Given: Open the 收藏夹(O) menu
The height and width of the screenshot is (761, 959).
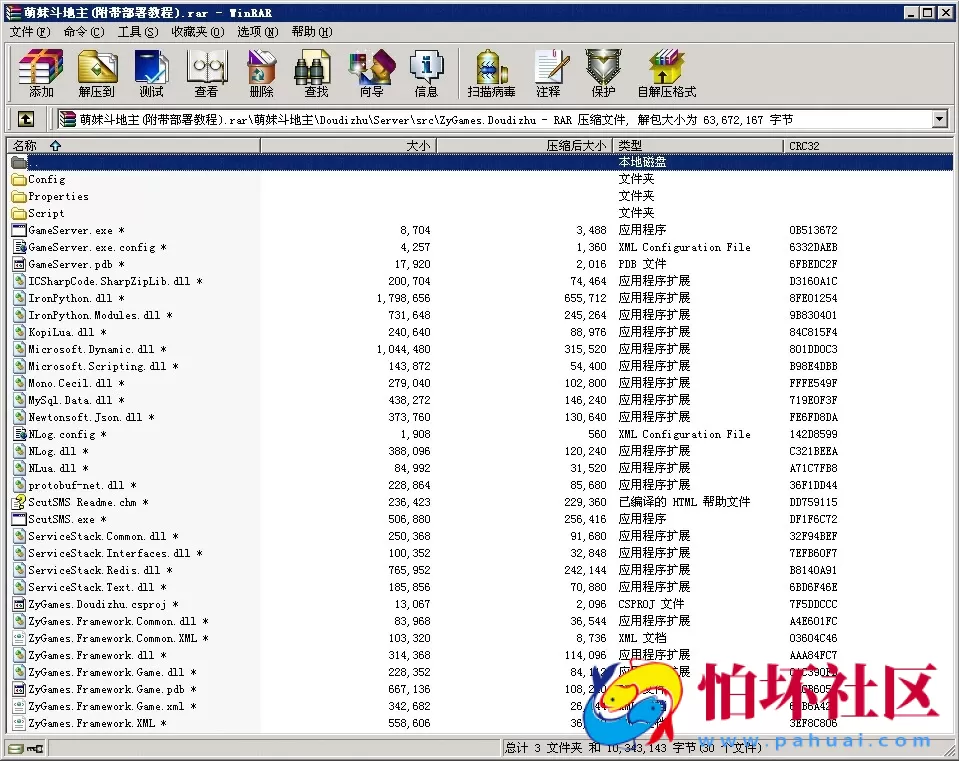Looking at the screenshot, I should coord(197,32).
